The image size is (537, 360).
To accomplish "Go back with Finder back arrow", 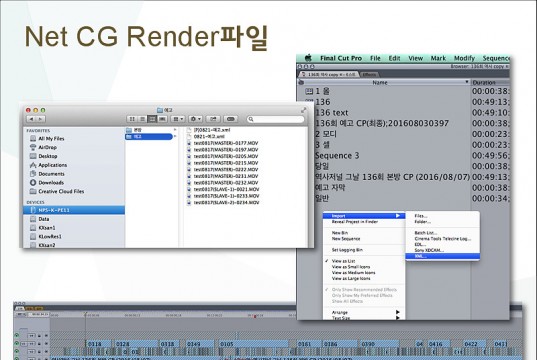I will (32, 119).
